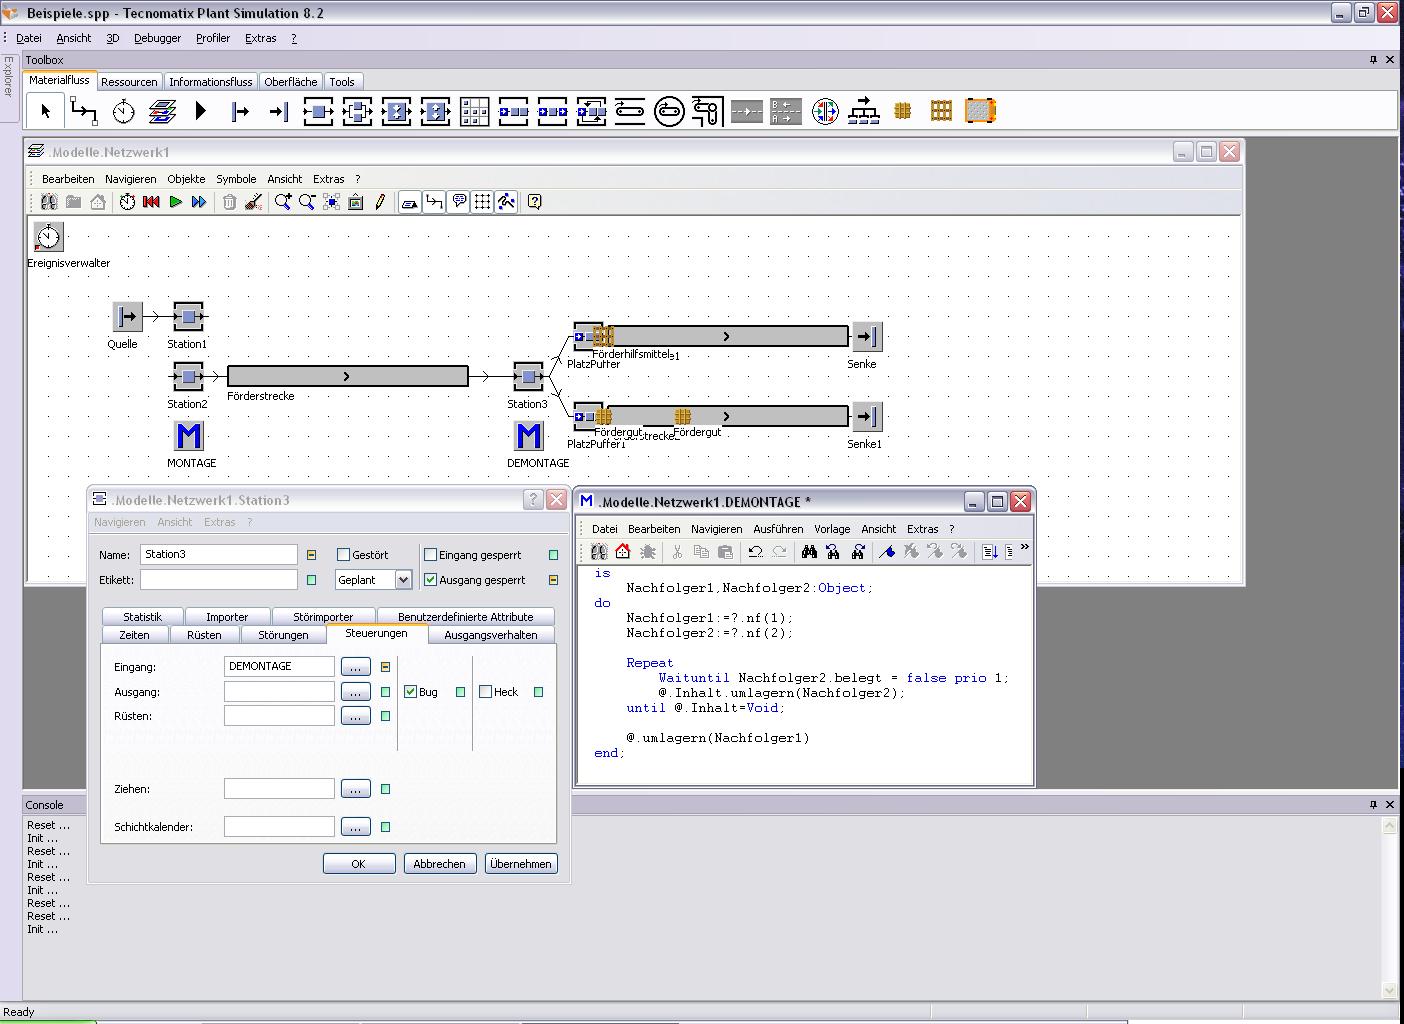Toggle the comment bubble icon in network toolbar

click(x=458, y=202)
